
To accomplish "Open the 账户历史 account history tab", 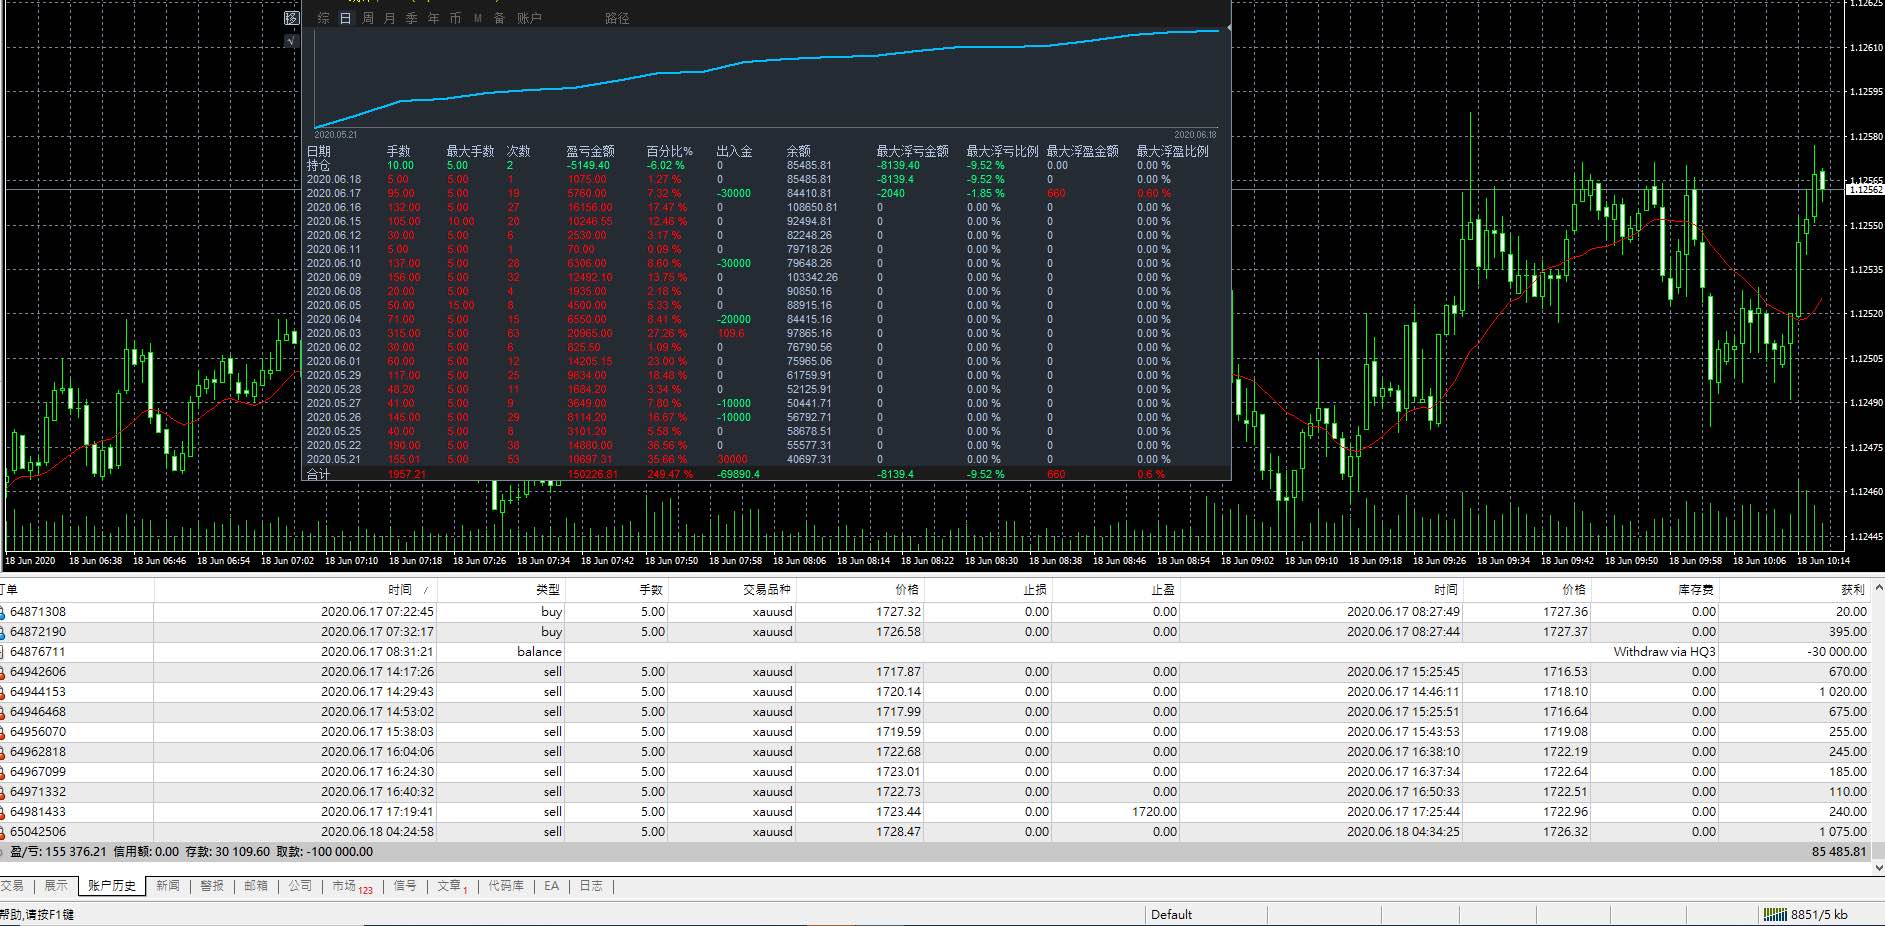I will click(x=111, y=886).
